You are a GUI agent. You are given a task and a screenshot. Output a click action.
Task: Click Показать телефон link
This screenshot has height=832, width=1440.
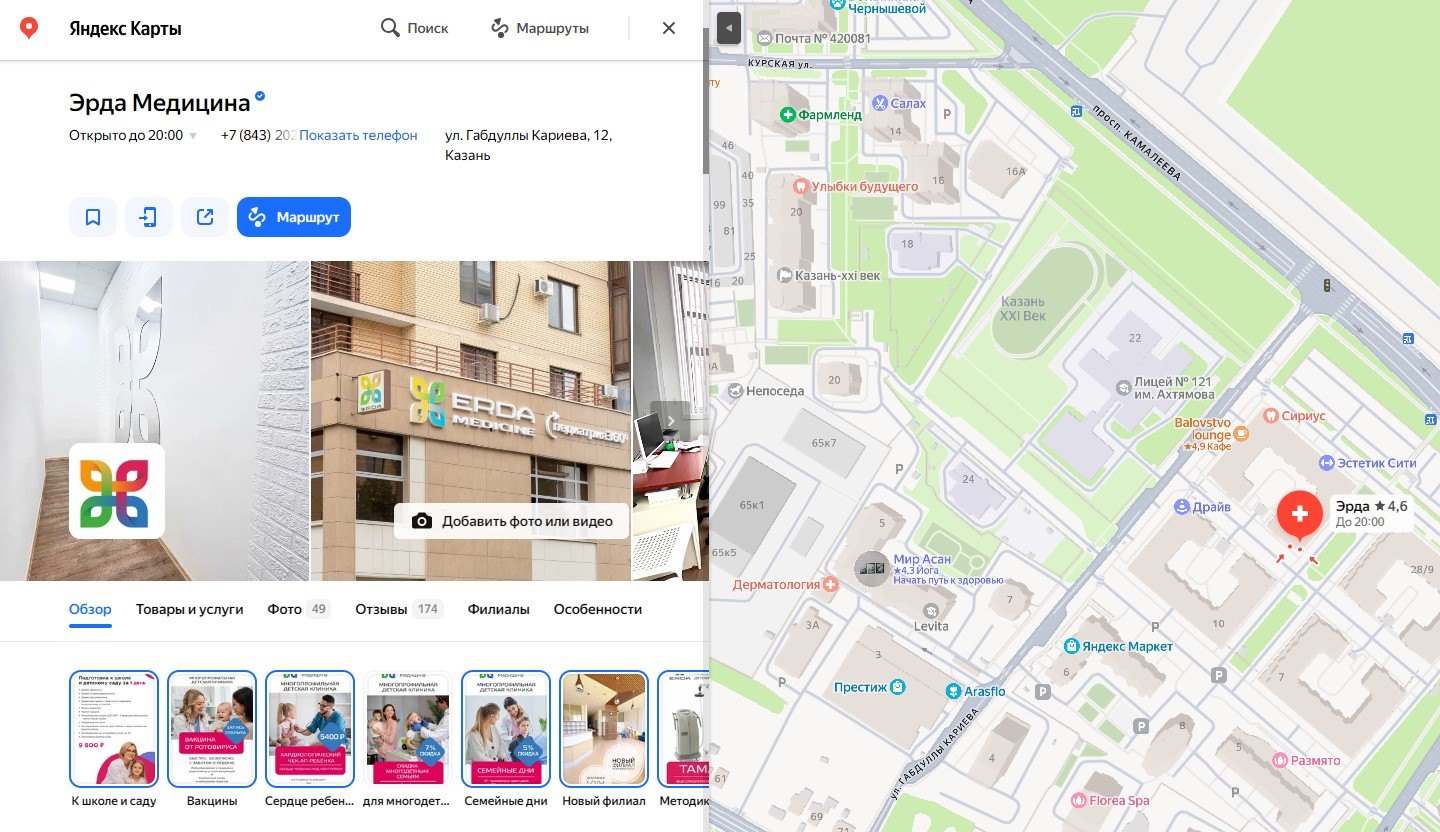tap(358, 135)
